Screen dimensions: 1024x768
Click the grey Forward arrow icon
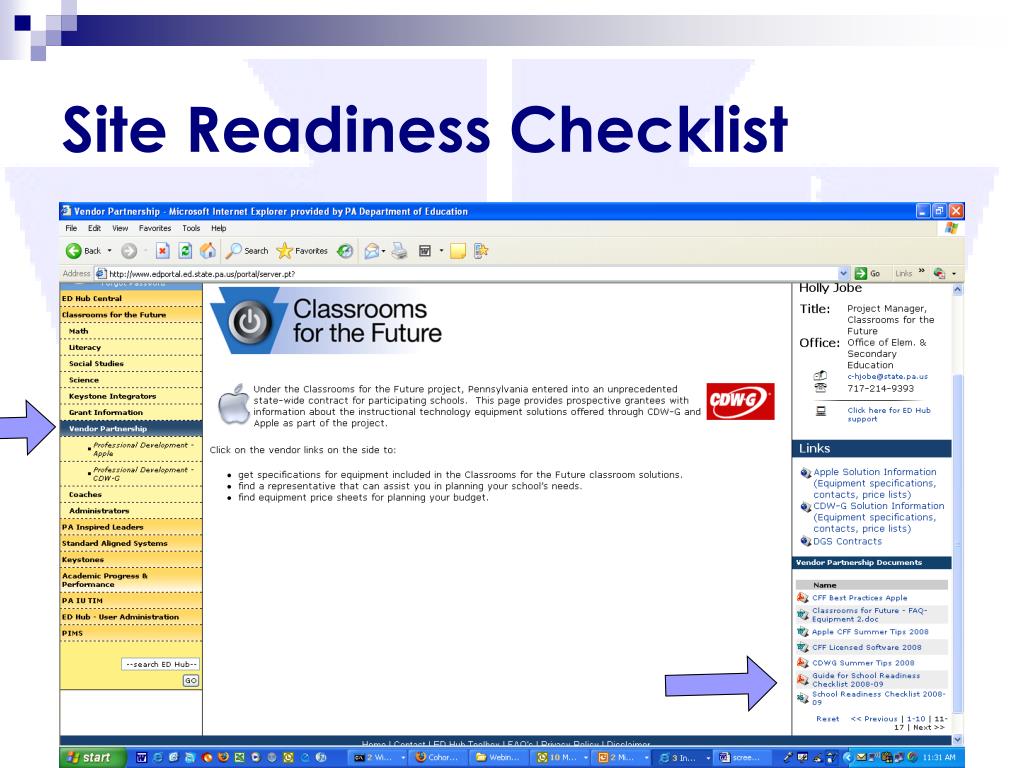129,251
